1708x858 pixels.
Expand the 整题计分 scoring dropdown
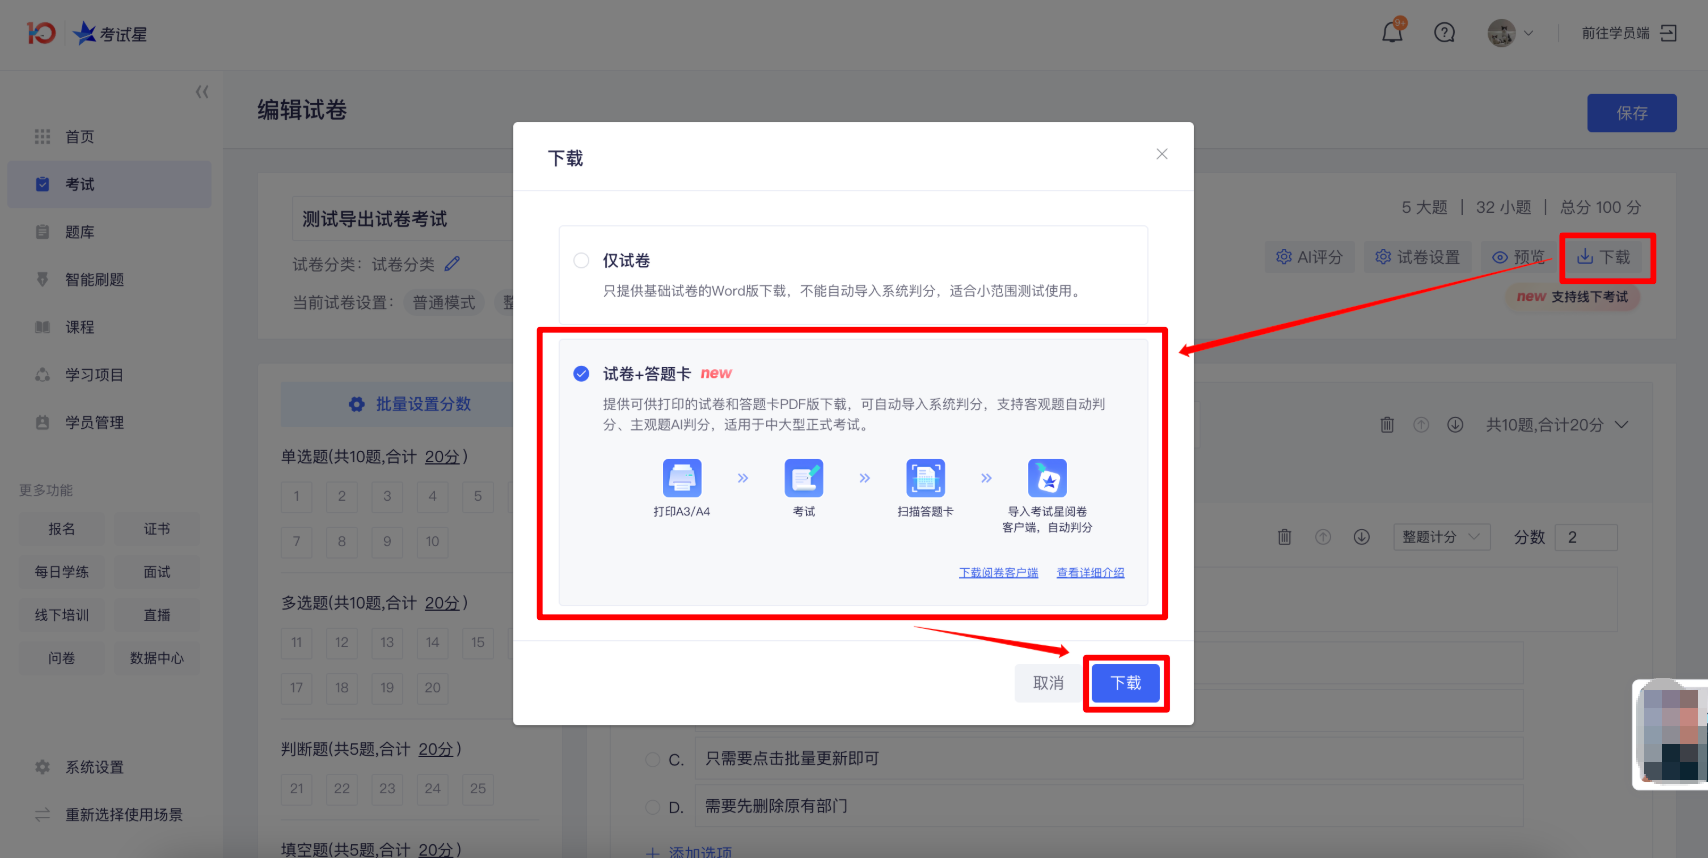point(1441,537)
